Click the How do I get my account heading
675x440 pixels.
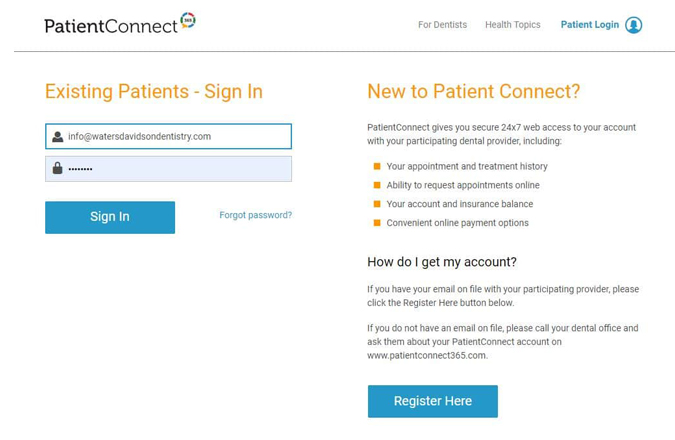pos(442,262)
